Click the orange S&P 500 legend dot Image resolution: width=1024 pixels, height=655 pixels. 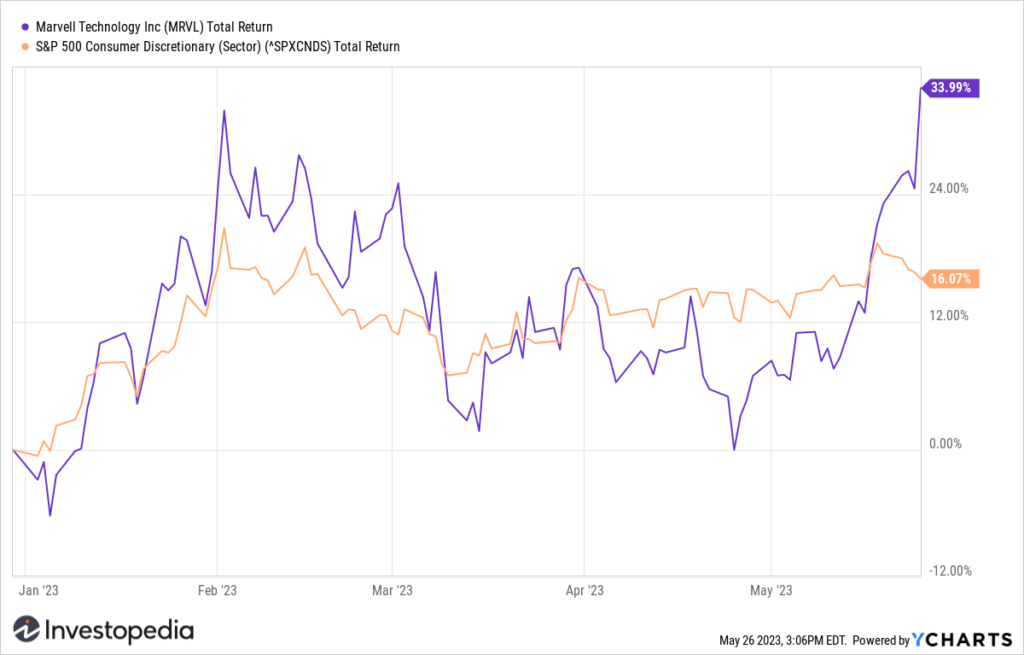[x=25, y=47]
